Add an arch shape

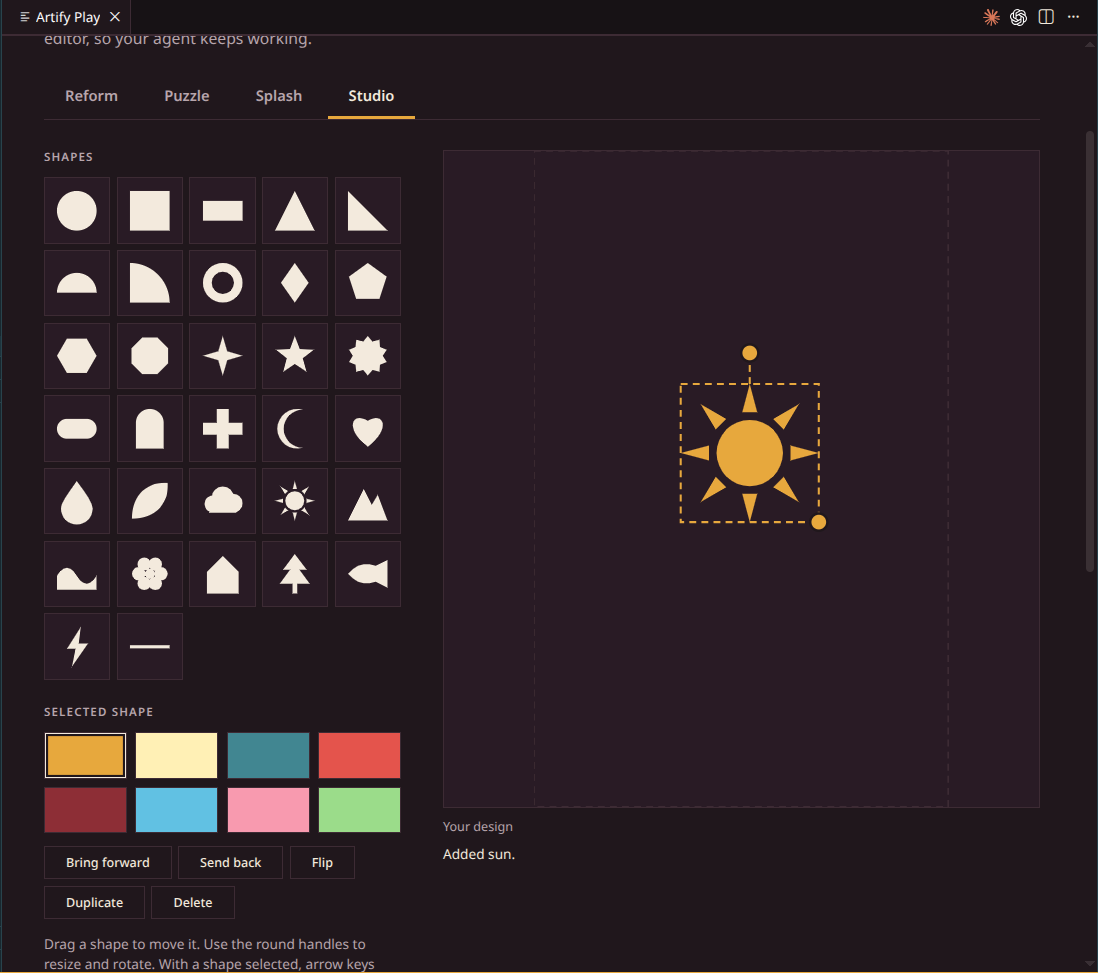pyautogui.click(x=150, y=428)
